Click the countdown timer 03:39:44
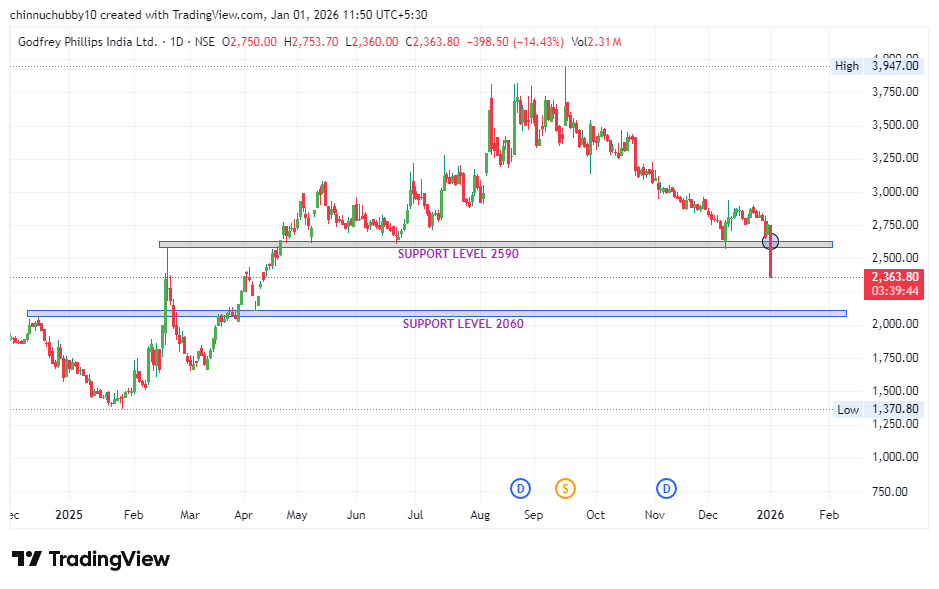The width and height of the screenshot is (939, 589). [895, 291]
